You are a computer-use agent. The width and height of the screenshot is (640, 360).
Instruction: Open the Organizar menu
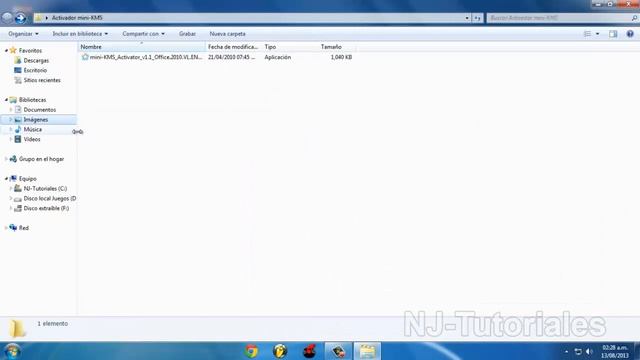click(23, 34)
